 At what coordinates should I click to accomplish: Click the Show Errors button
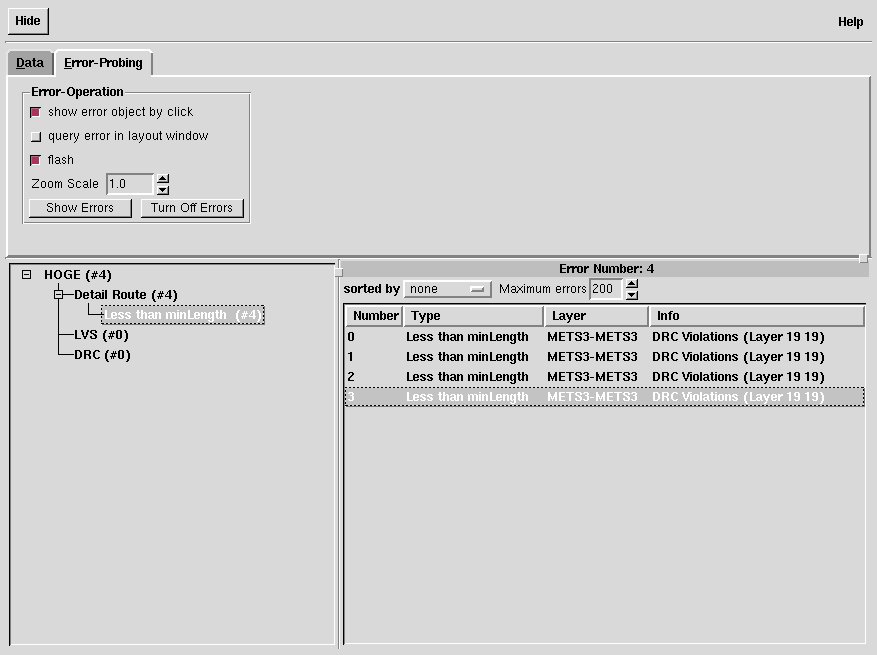pyautogui.click(x=80, y=208)
